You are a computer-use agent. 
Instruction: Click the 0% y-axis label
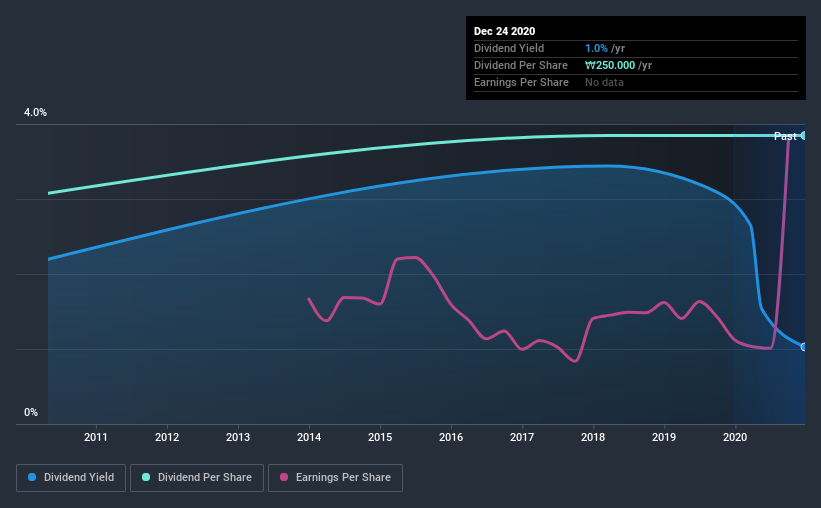31,413
